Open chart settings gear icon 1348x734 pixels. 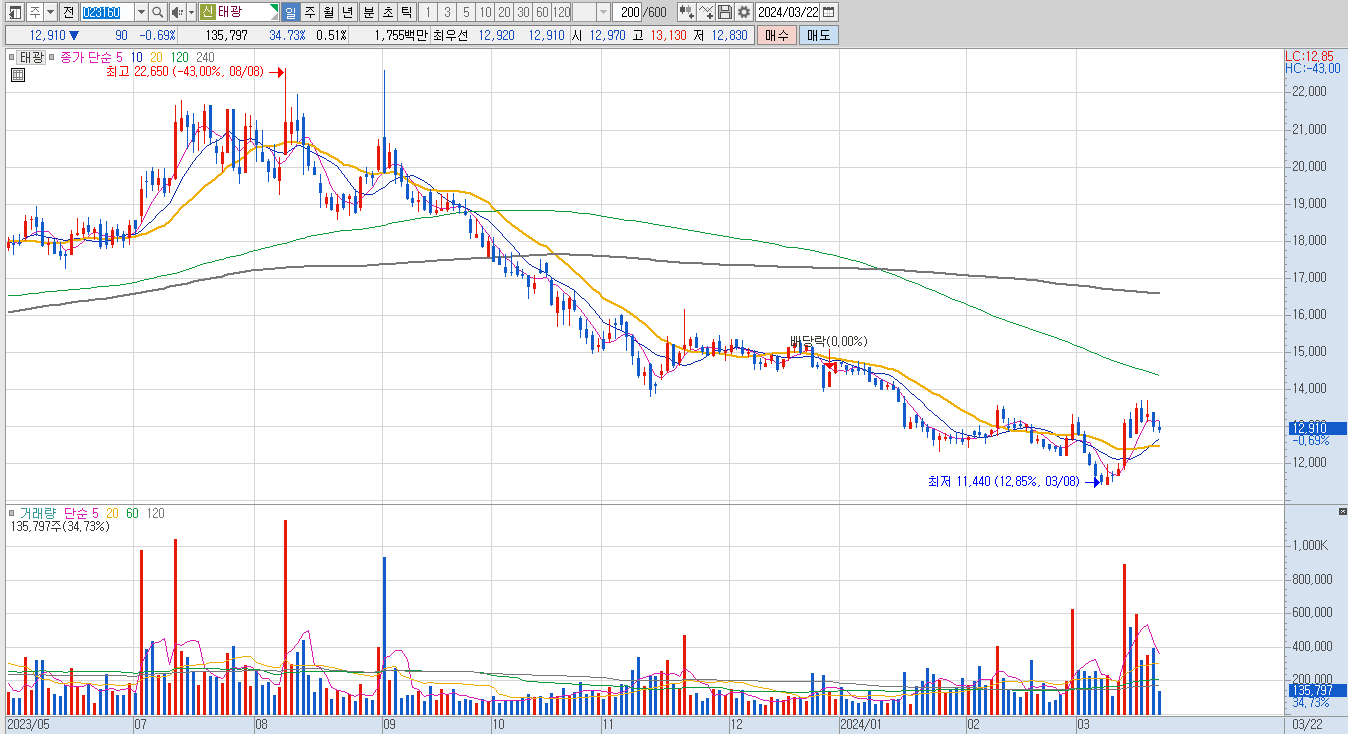744,12
